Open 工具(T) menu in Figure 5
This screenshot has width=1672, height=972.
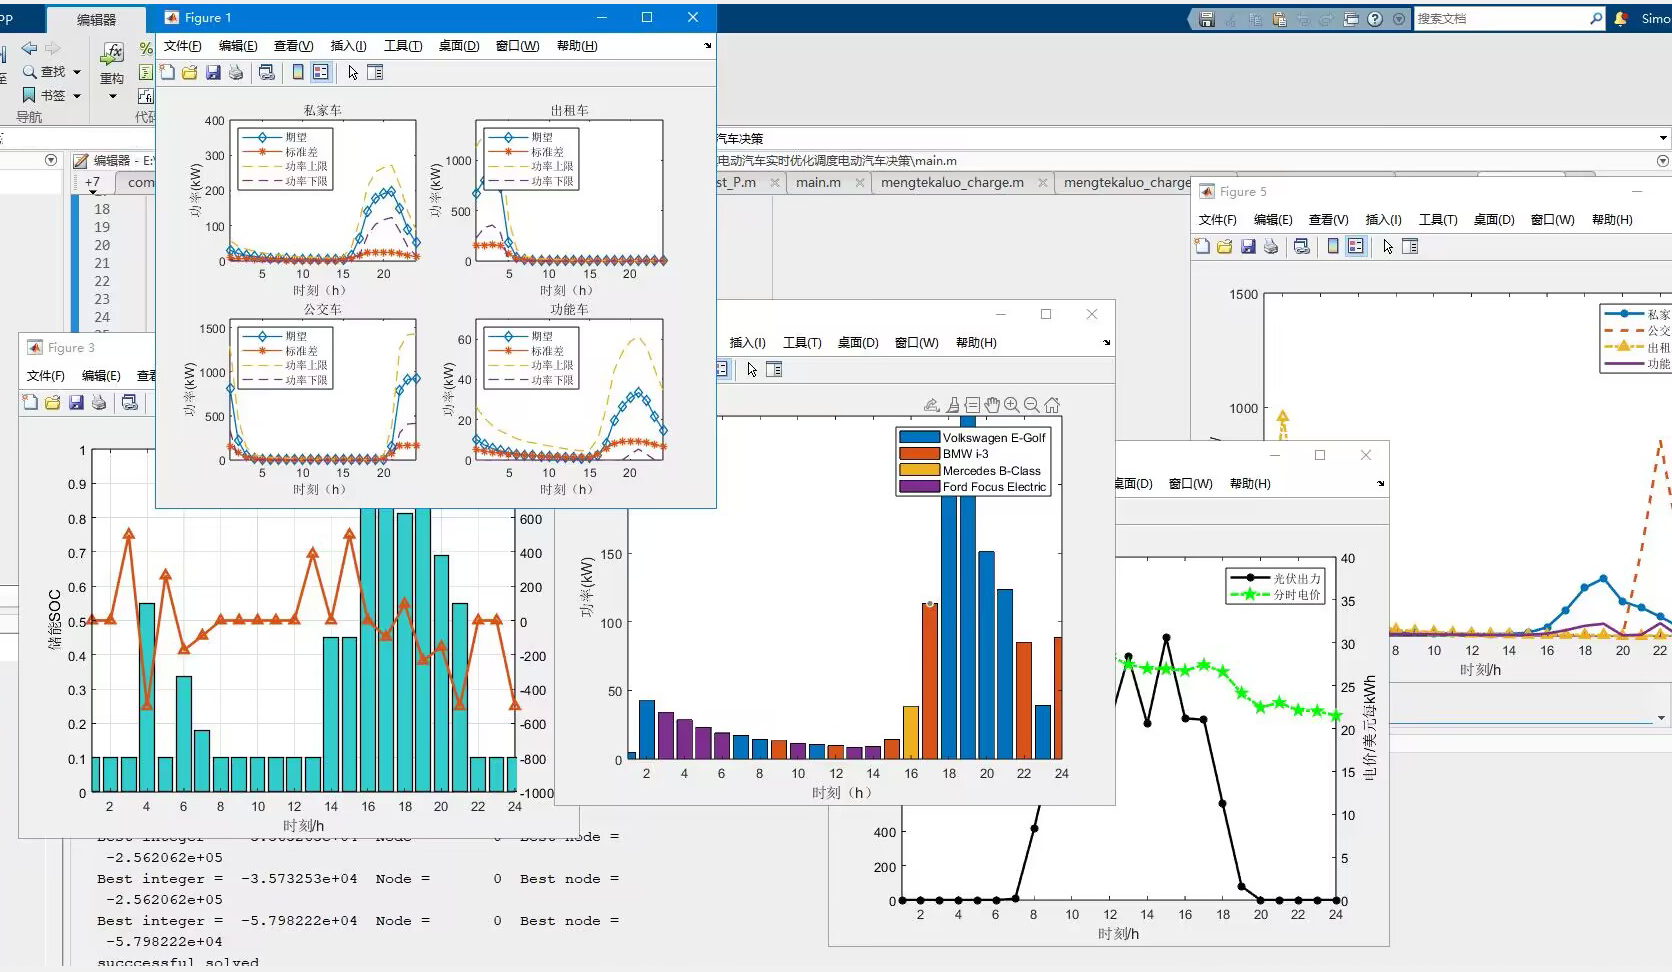click(1438, 220)
